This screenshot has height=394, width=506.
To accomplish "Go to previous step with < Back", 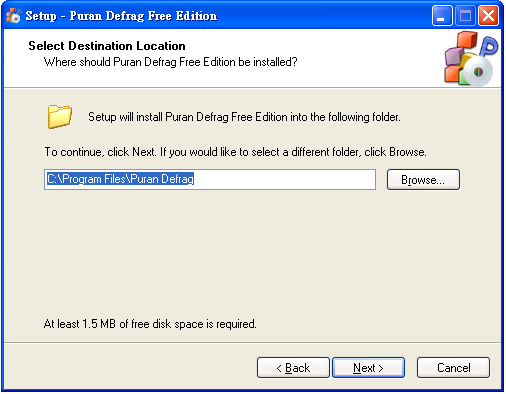I will [x=293, y=368].
